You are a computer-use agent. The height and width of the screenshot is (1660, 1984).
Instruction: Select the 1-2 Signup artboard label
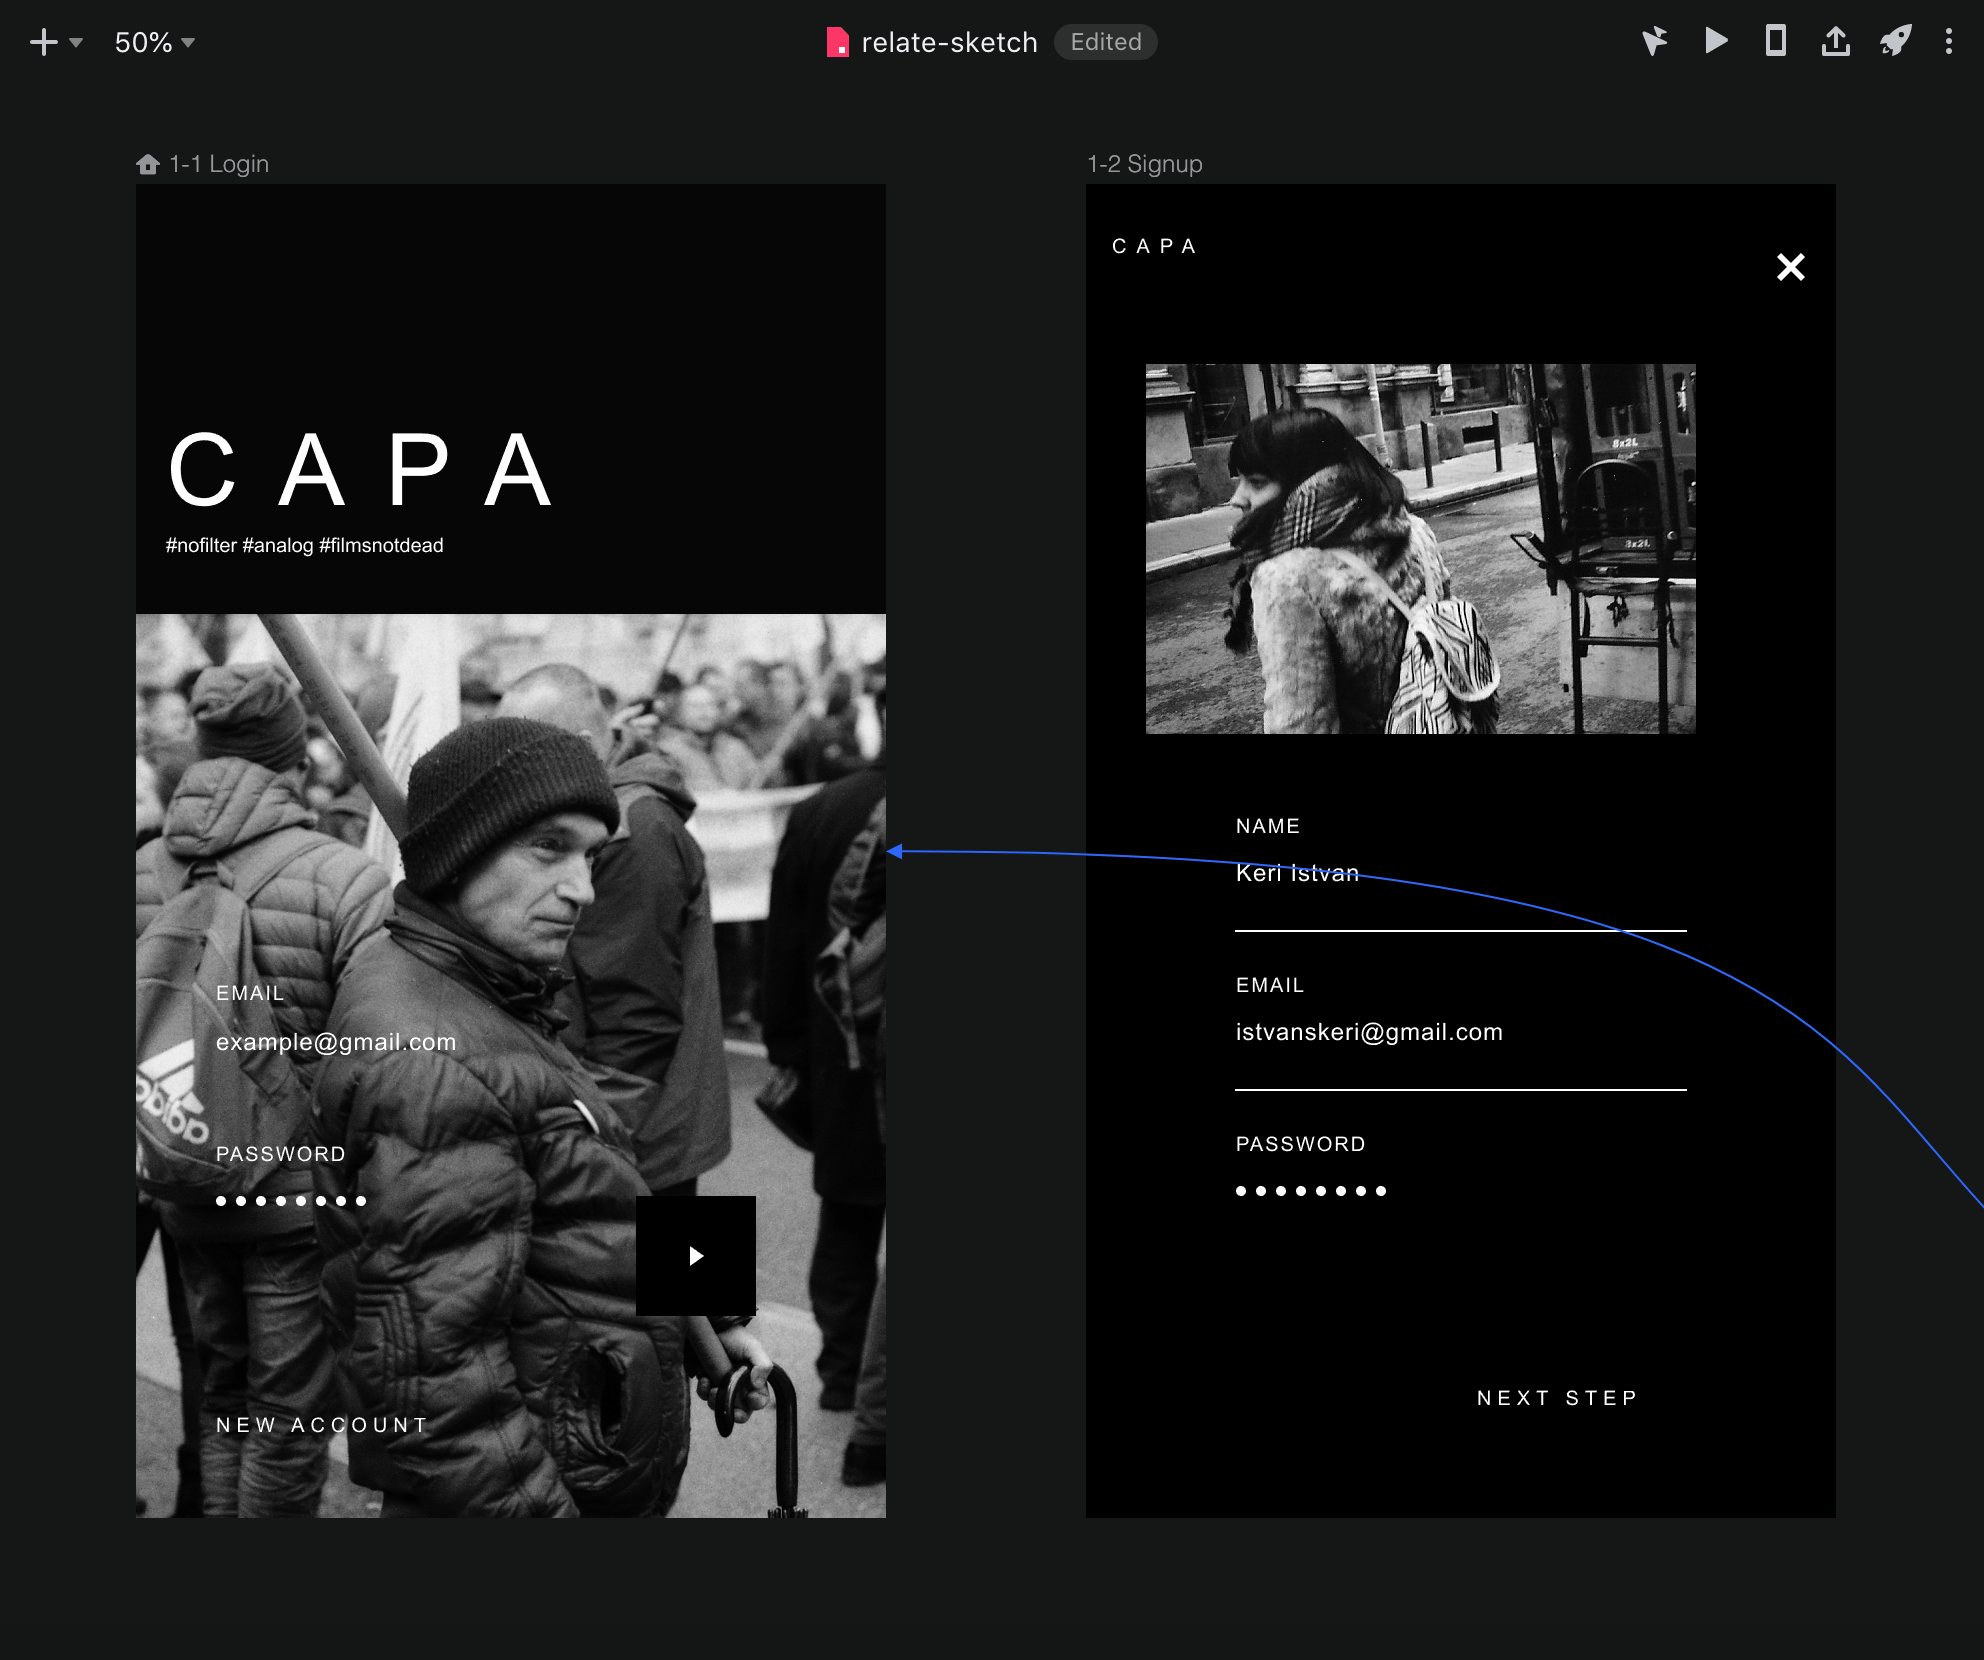[1144, 164]
